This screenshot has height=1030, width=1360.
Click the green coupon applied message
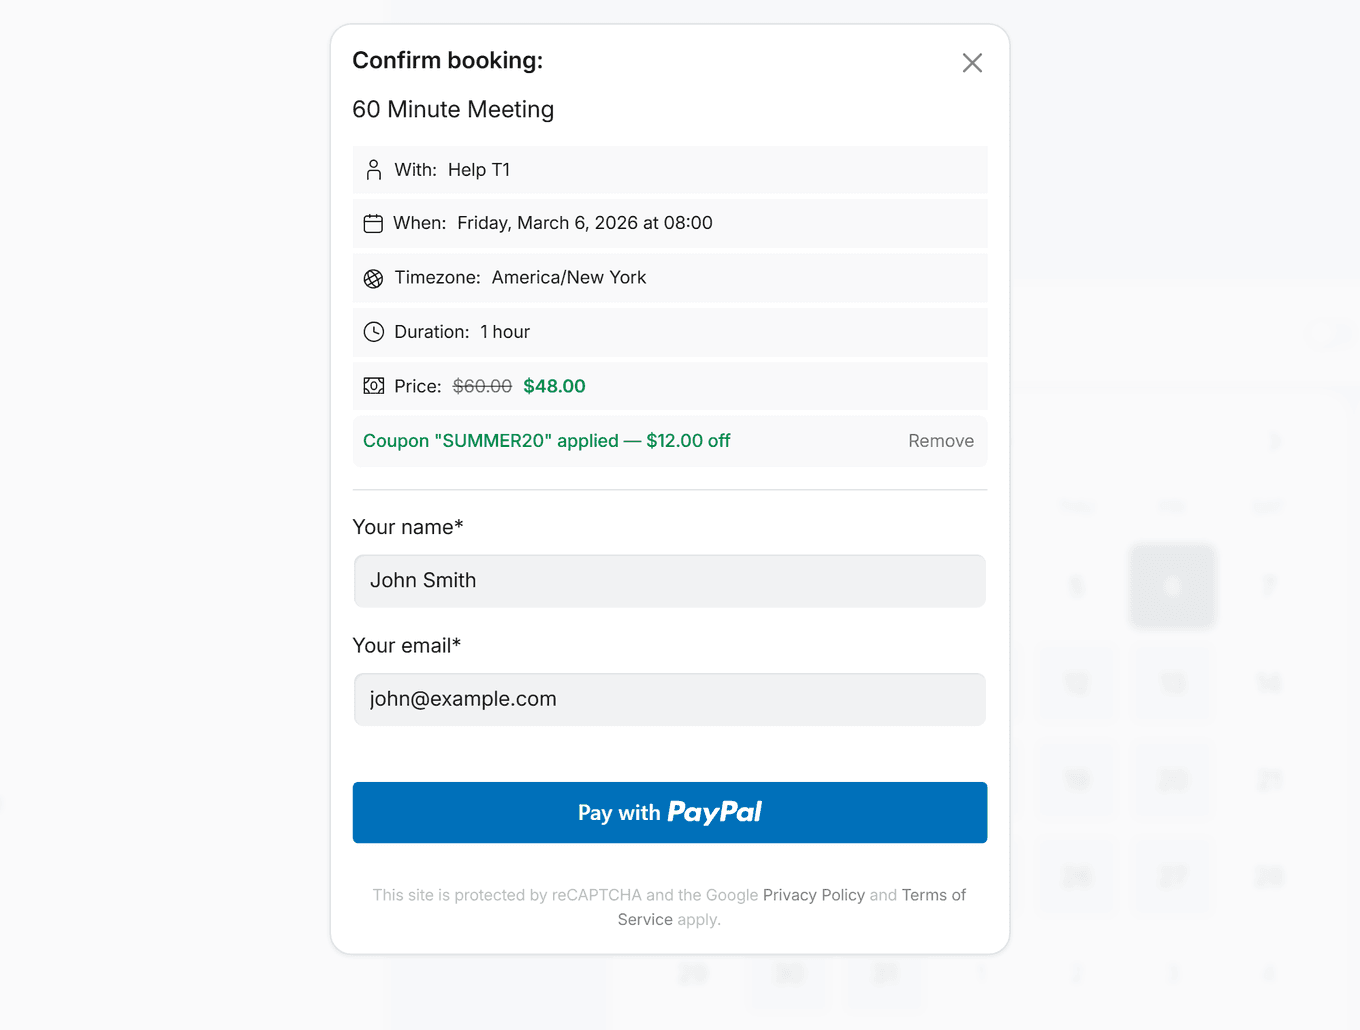[546, 440]
